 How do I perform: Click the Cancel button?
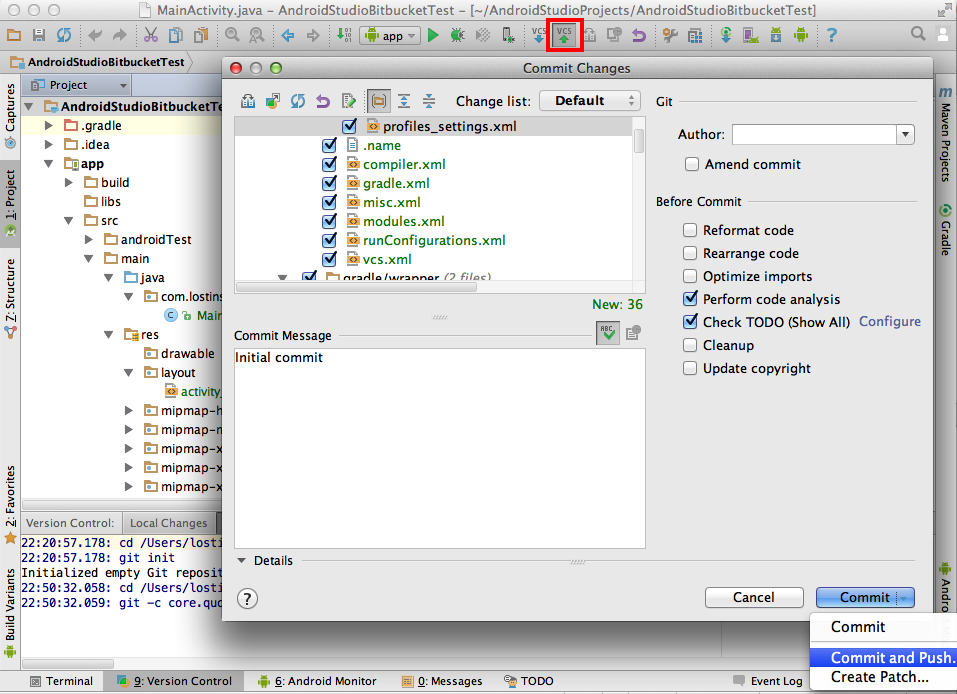[753, 597]
